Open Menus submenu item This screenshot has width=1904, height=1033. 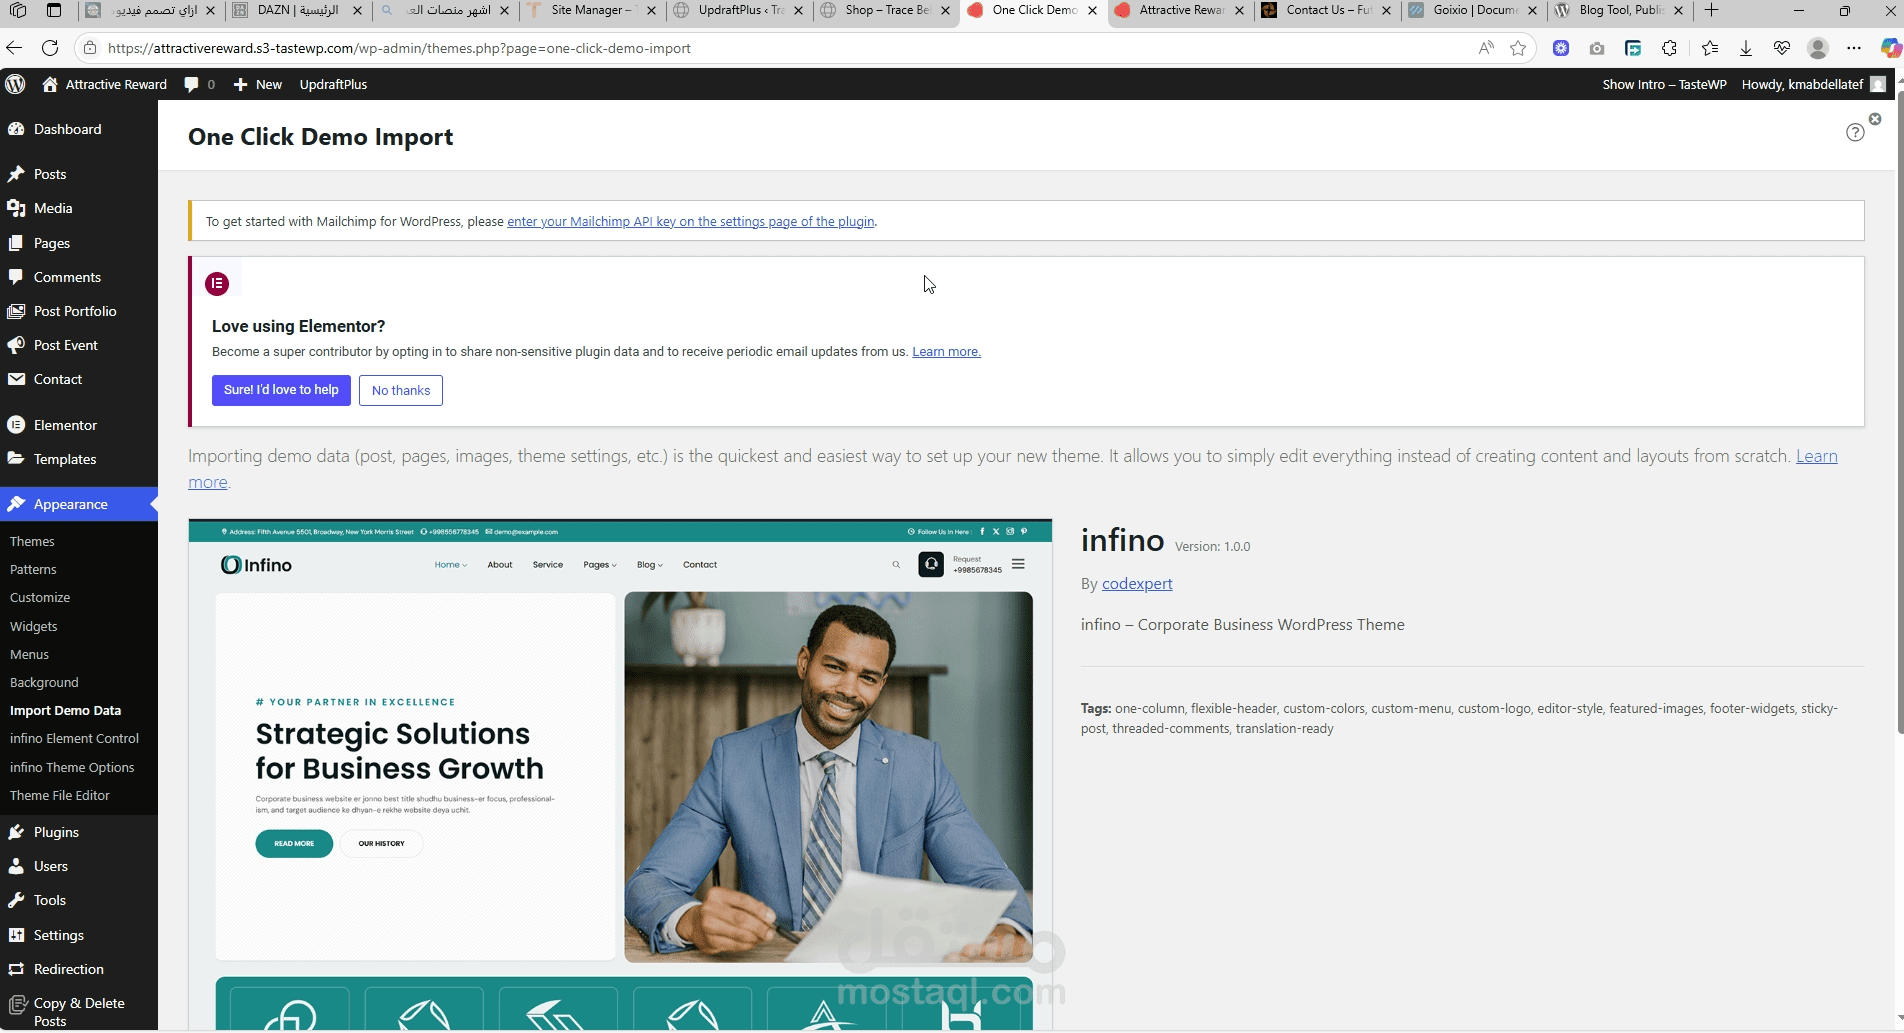click(x=29, y=654)
